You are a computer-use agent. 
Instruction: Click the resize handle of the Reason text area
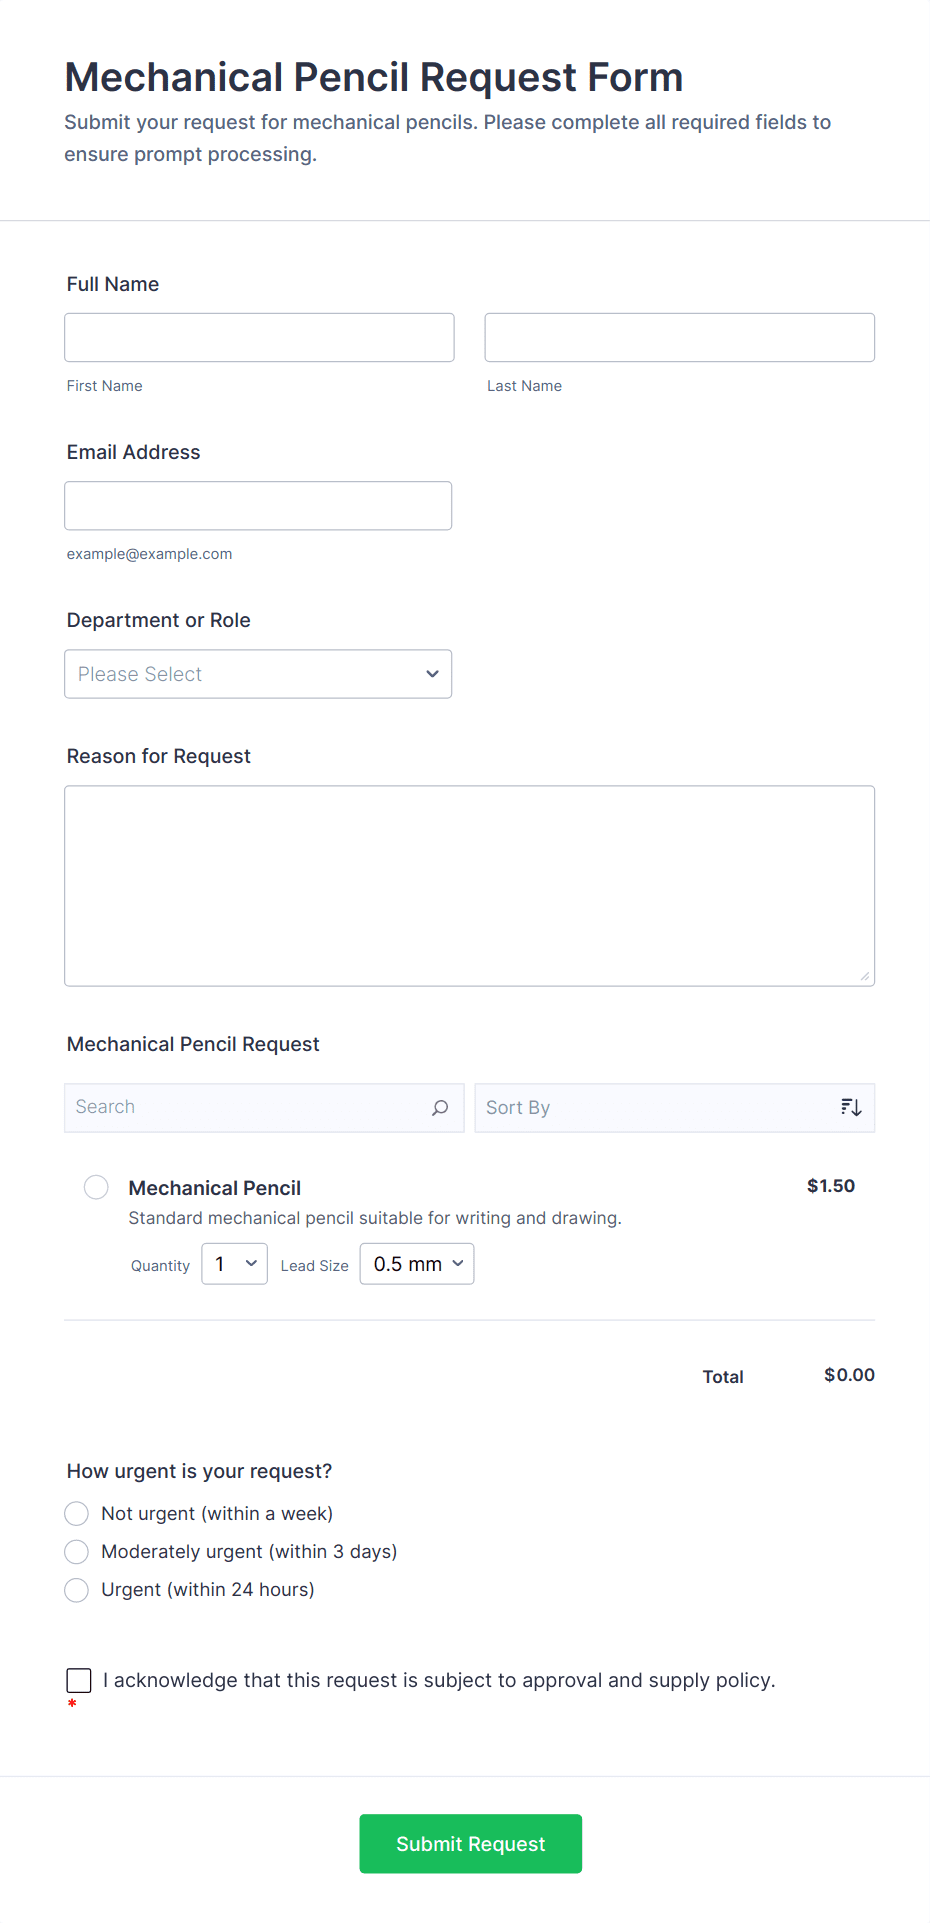865,976
